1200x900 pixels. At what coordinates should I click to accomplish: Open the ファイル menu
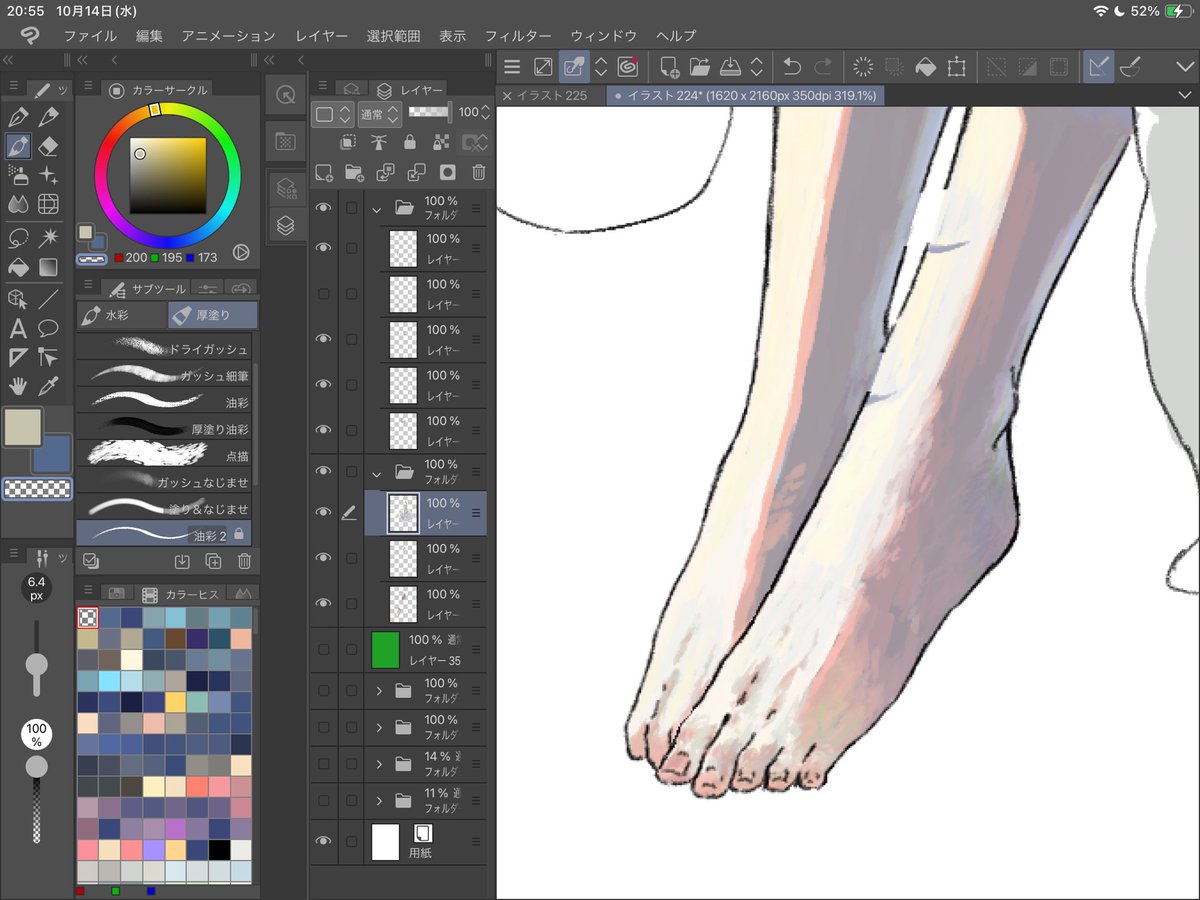(x=90, y=35)
